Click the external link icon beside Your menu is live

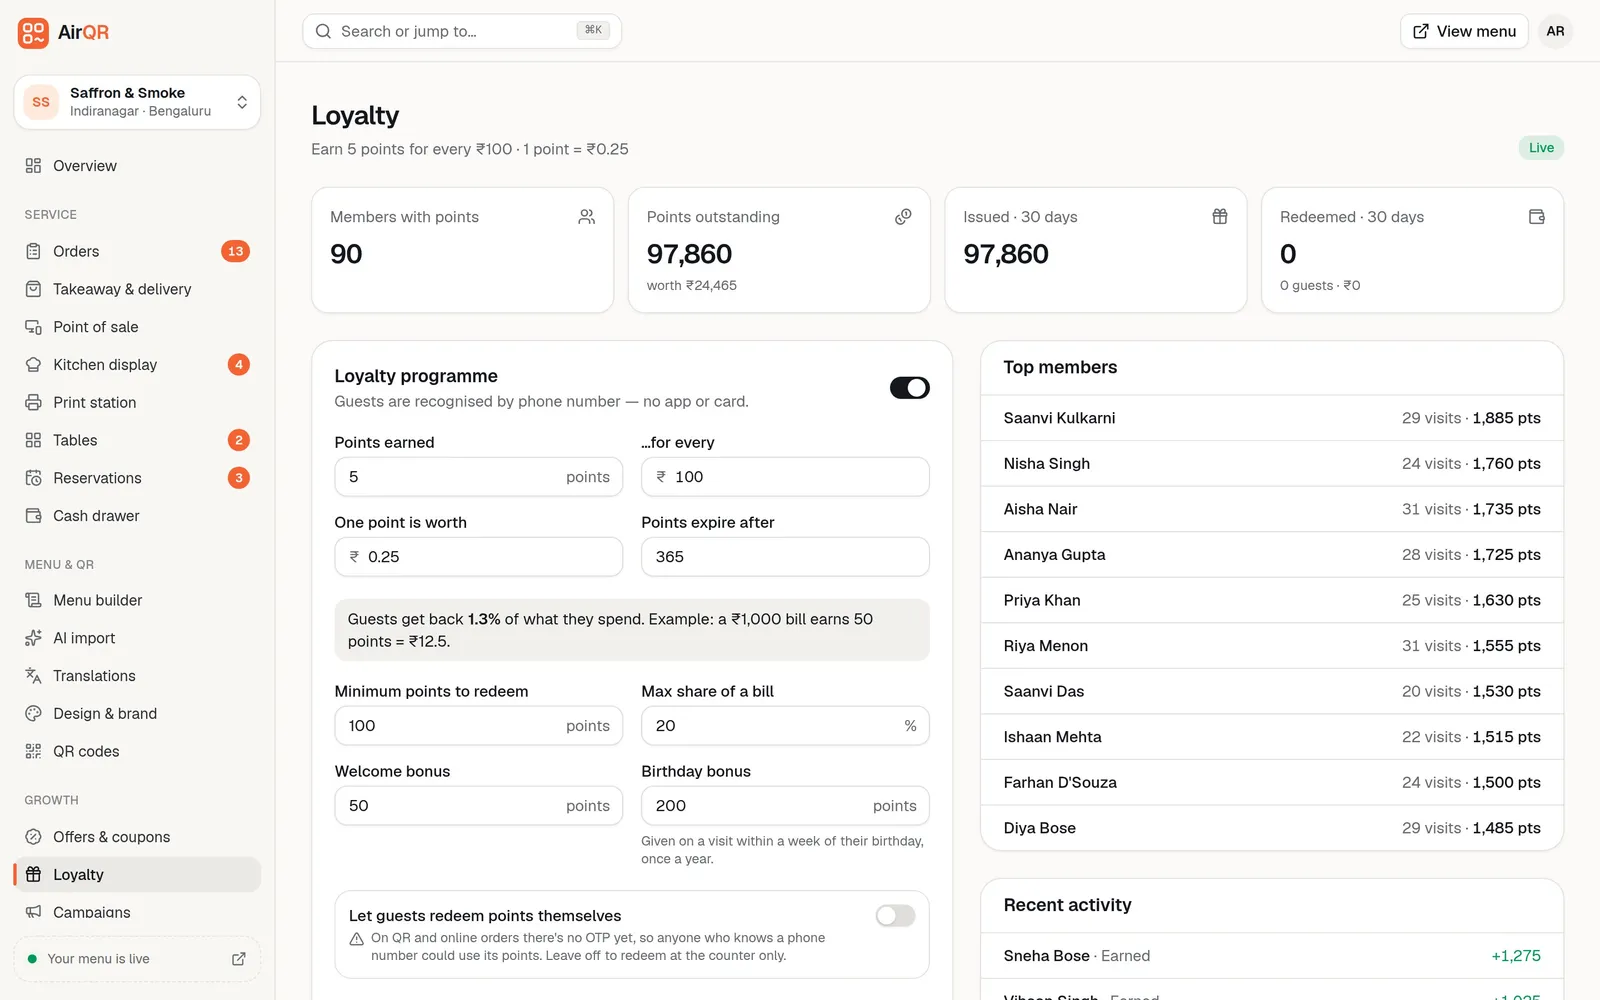(x=239, y=959)
